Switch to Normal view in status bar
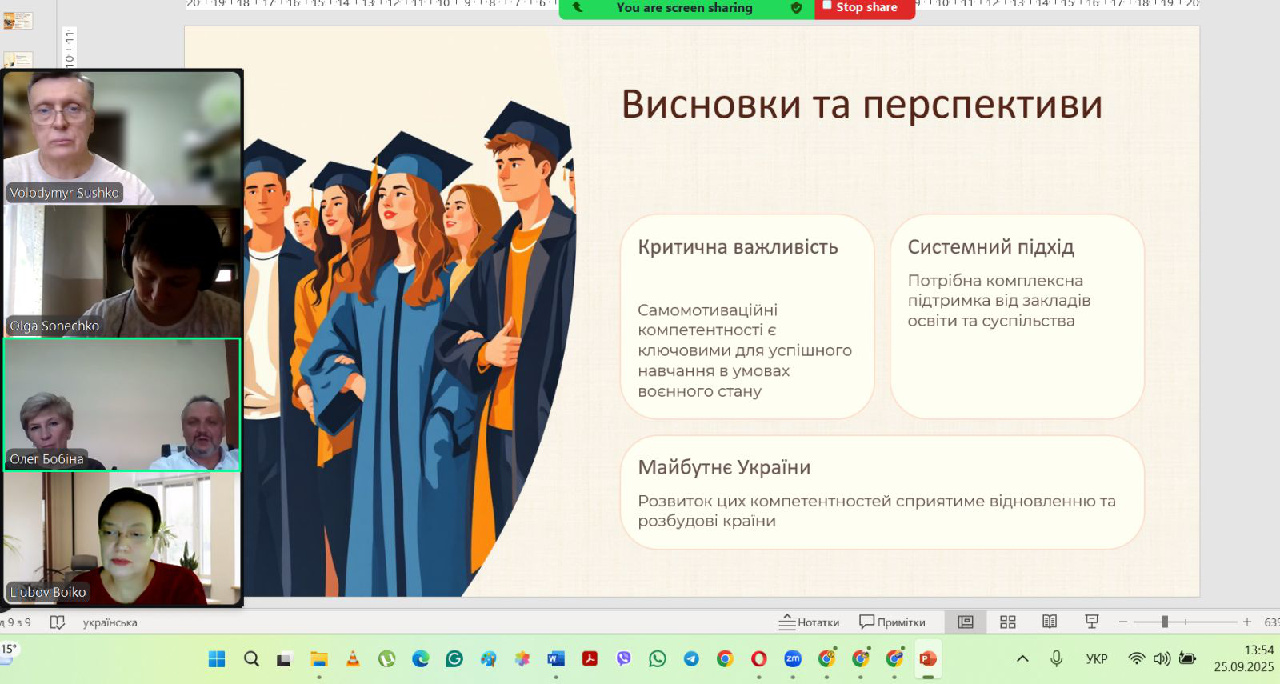 tap(965, 622)
